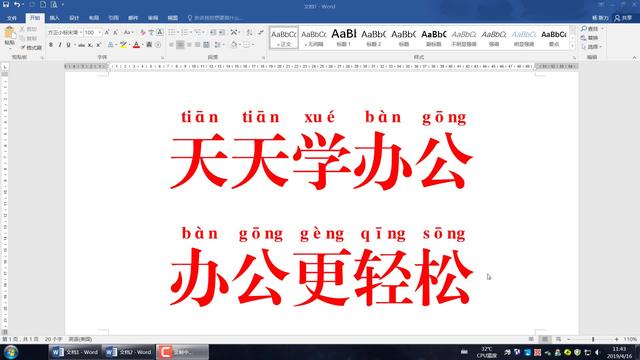
Task: Cut the selection with the scissors icon
Action: point(22,29)
